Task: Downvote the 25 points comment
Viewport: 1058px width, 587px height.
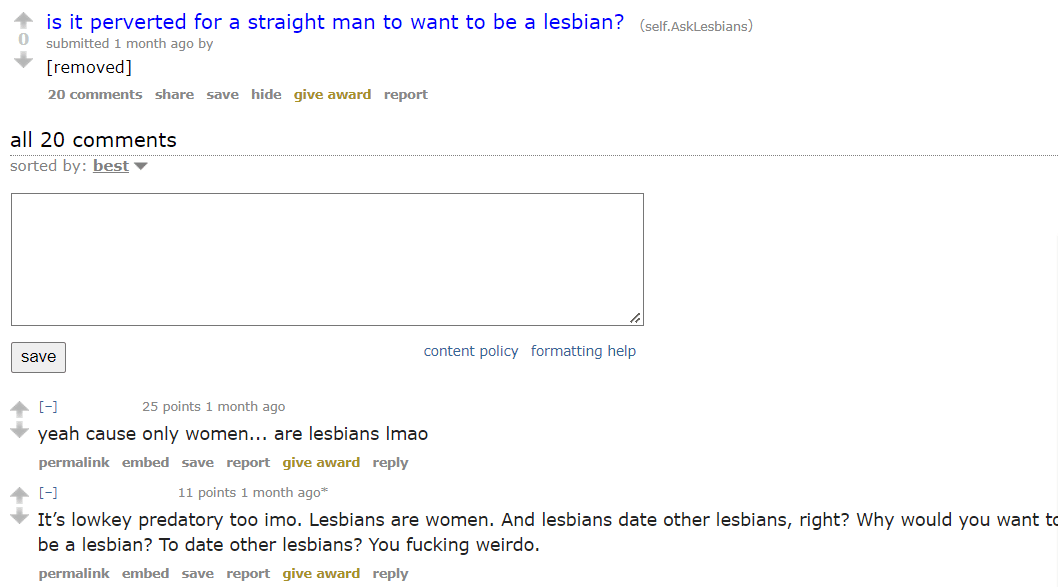Action: 19,431
